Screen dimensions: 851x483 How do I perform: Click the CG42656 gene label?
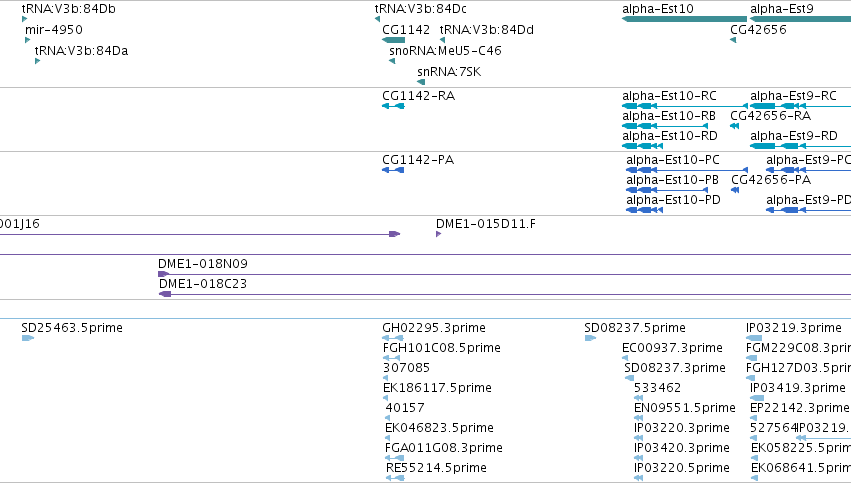[758, 30]
